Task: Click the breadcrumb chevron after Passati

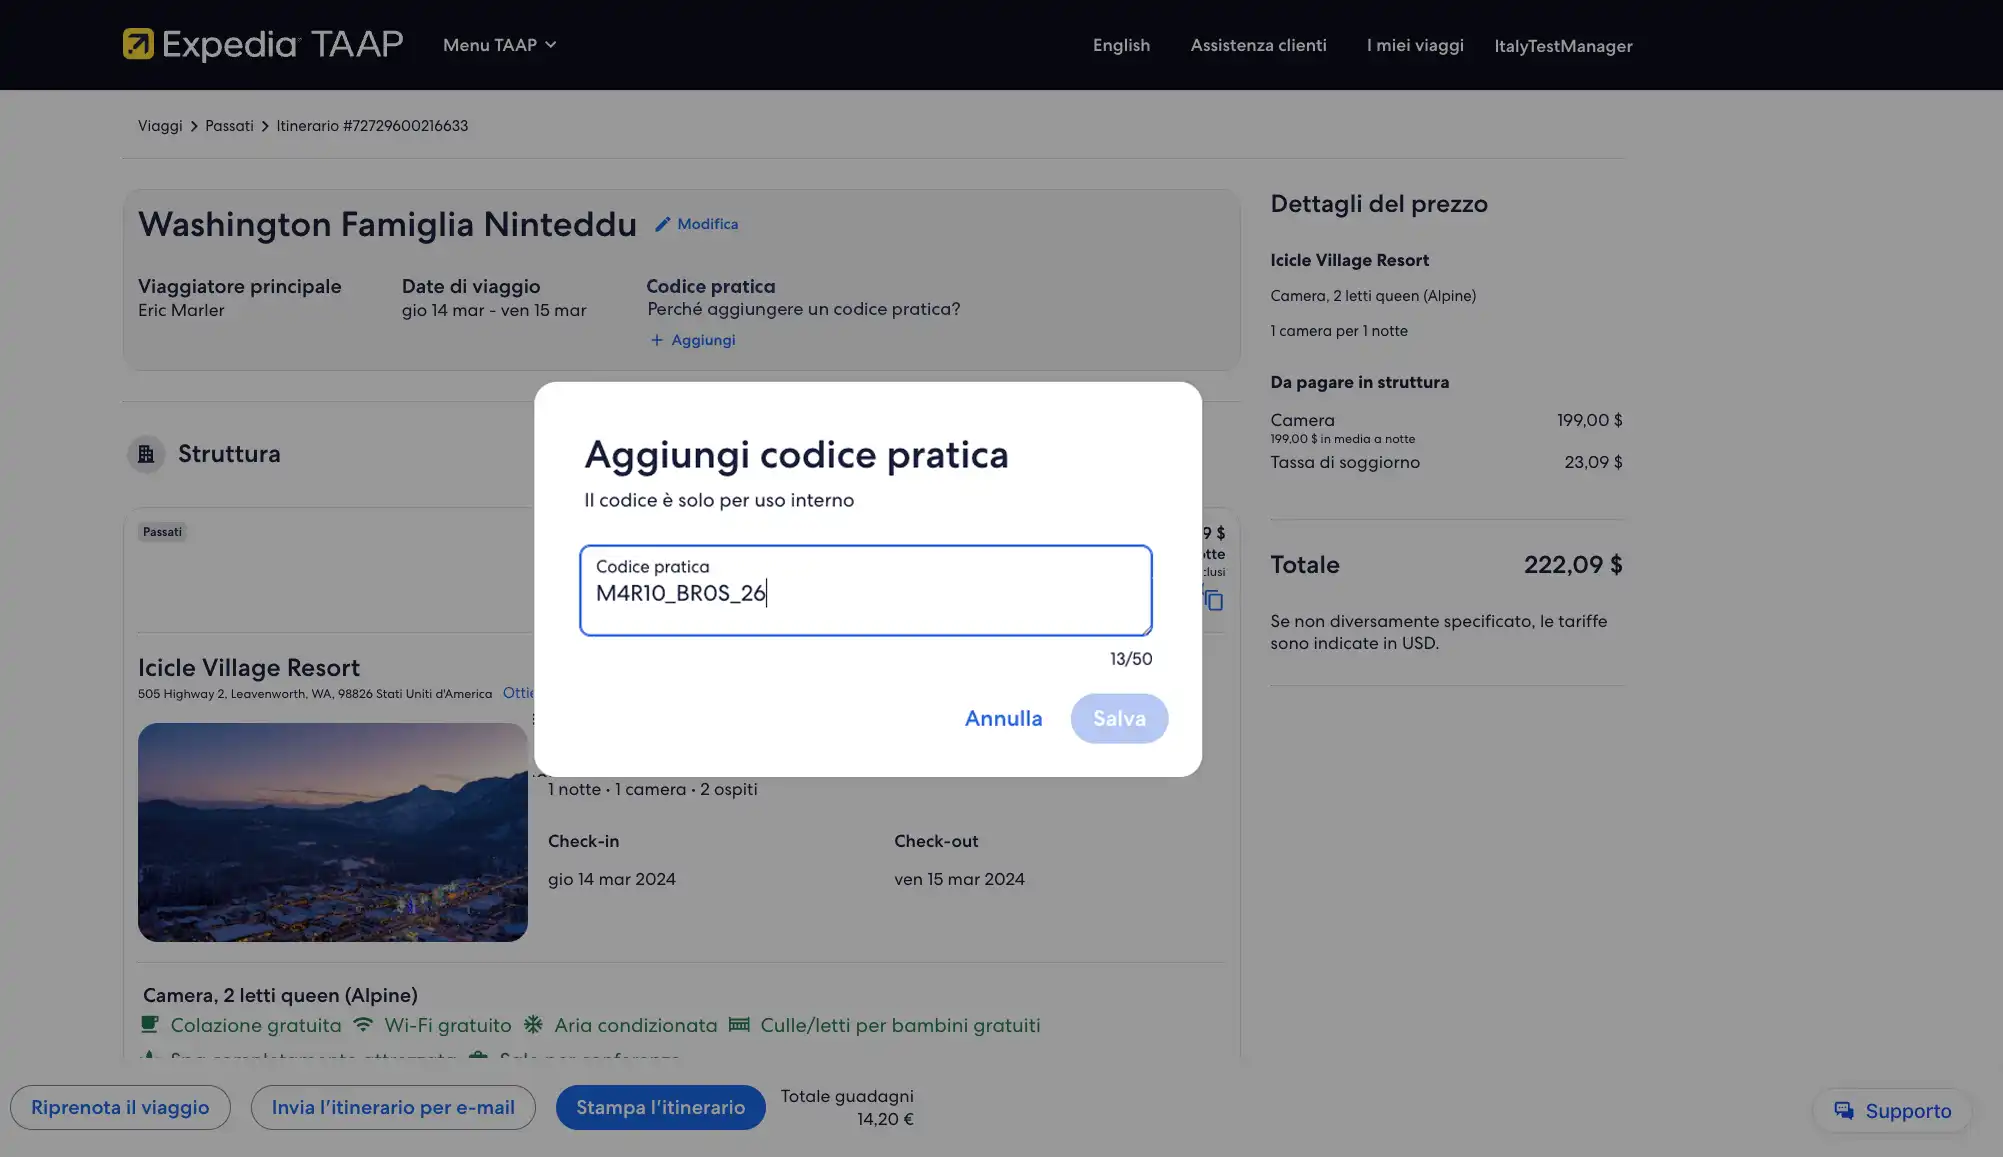Action: (265, 126)
